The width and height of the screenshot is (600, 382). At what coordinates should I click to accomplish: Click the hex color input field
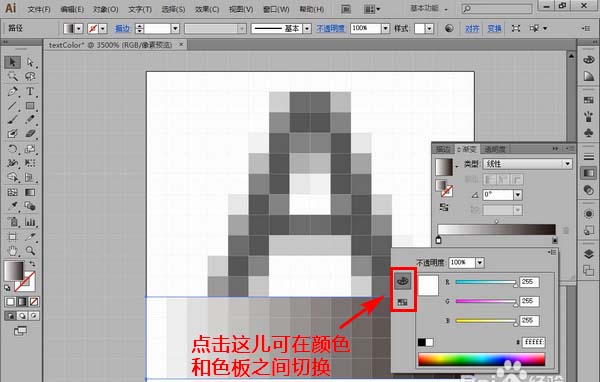(534, 342)
